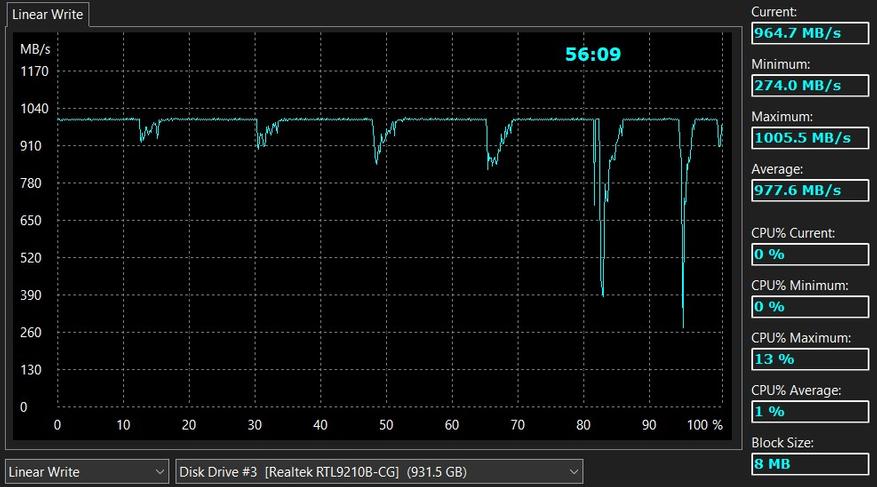Click the Current: label
Screen dimensions: 877x487
[774, 12]
